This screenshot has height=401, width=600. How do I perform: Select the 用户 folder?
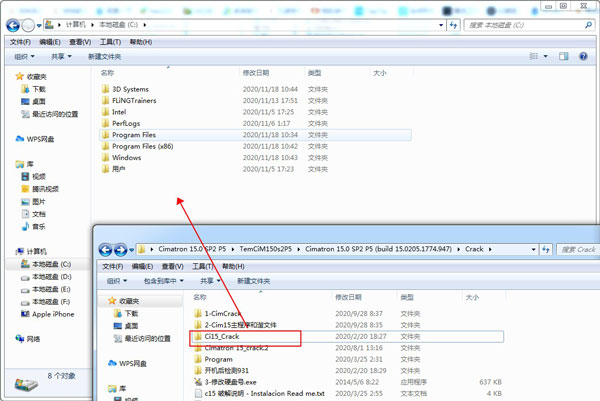114,169
